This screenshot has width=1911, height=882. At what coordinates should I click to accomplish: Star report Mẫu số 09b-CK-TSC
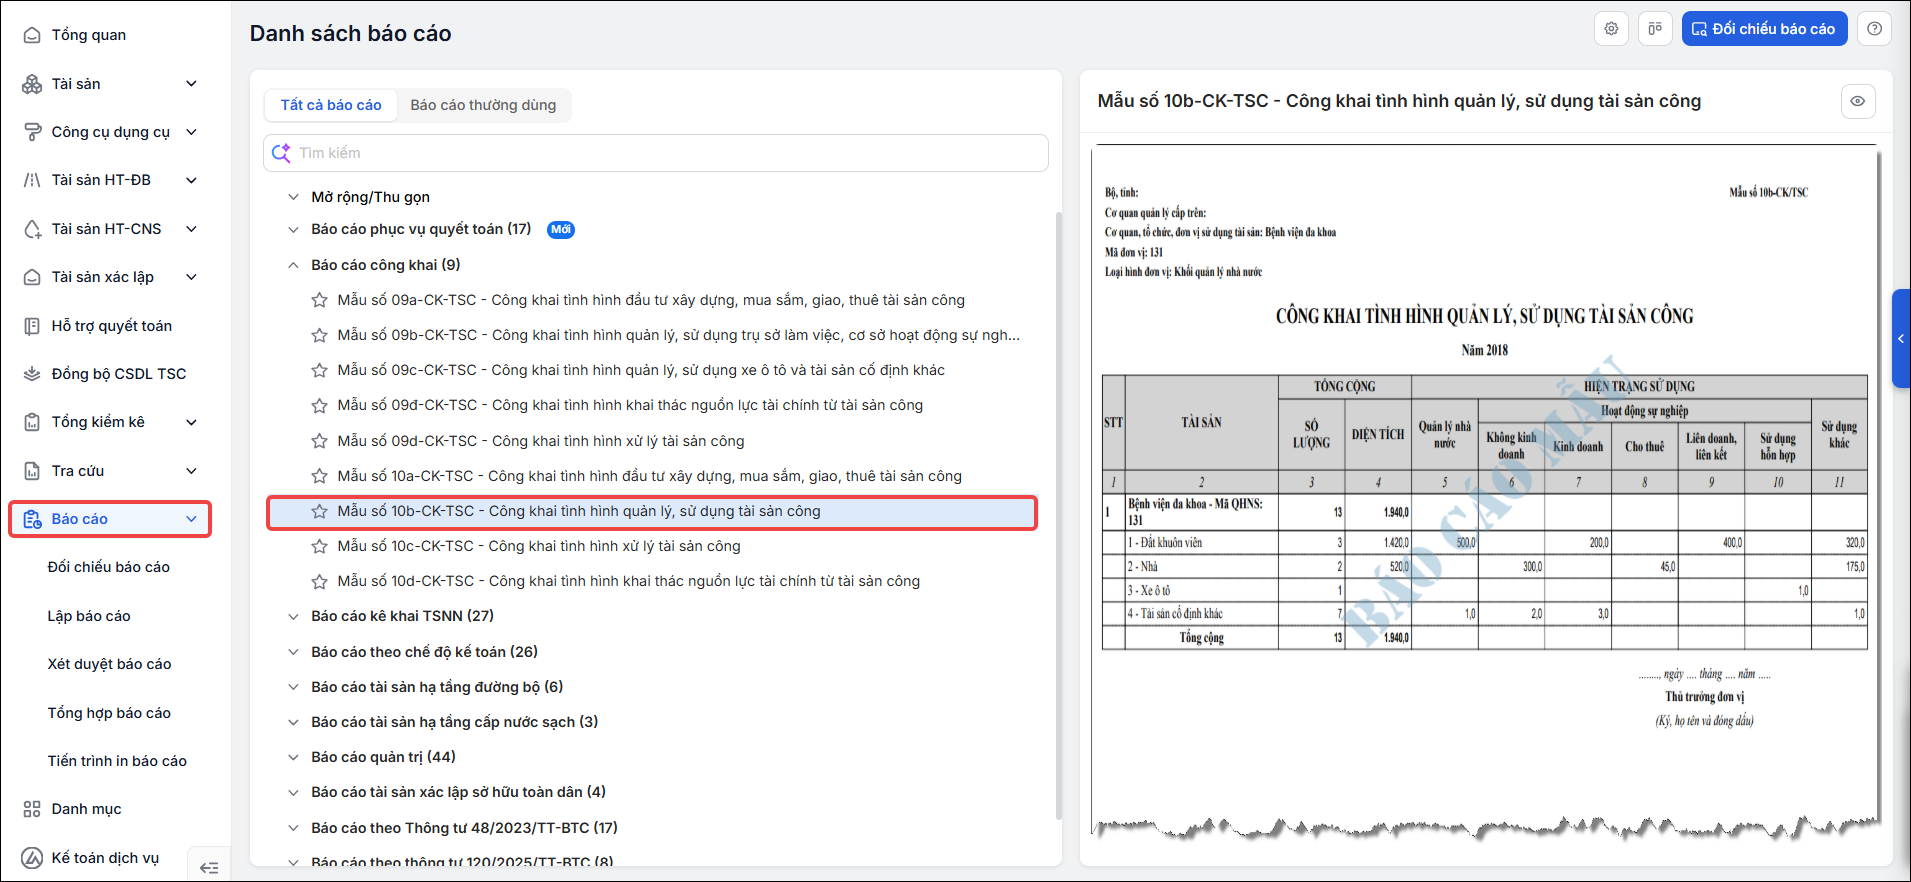click(x=319, y=335)
